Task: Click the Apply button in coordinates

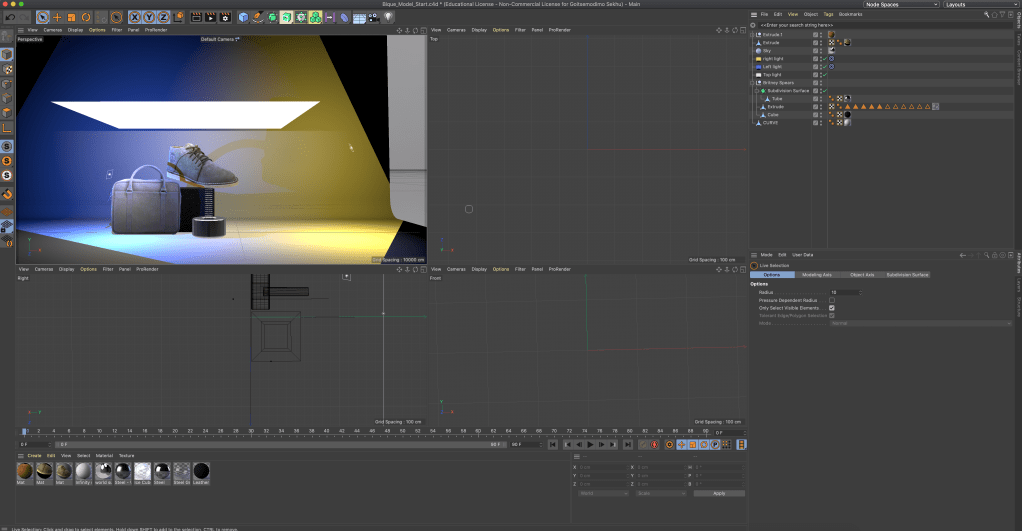Action: [x=718, y=493]
